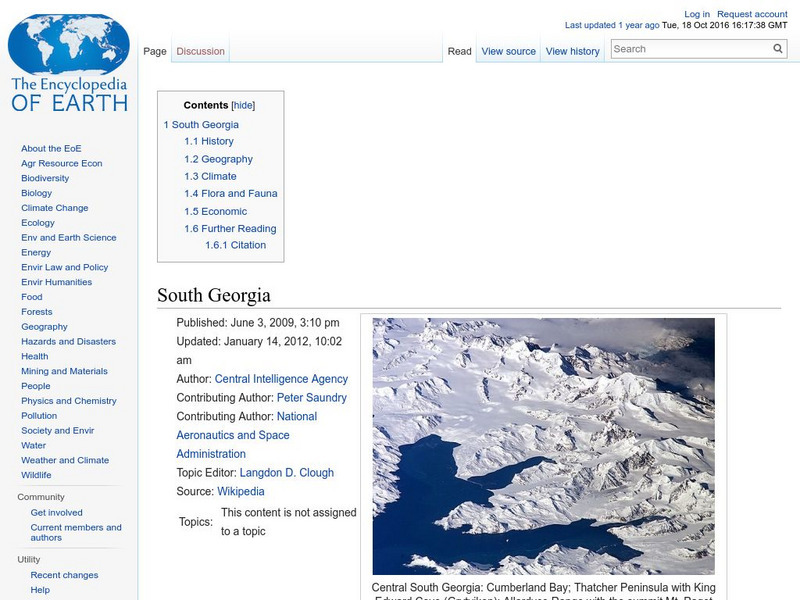Image resolution: width=800 pixels, height=600 pixels.
Task: Open author Central Intelligence Agency link
Action: pyautogui.click(x=281, y=379)
